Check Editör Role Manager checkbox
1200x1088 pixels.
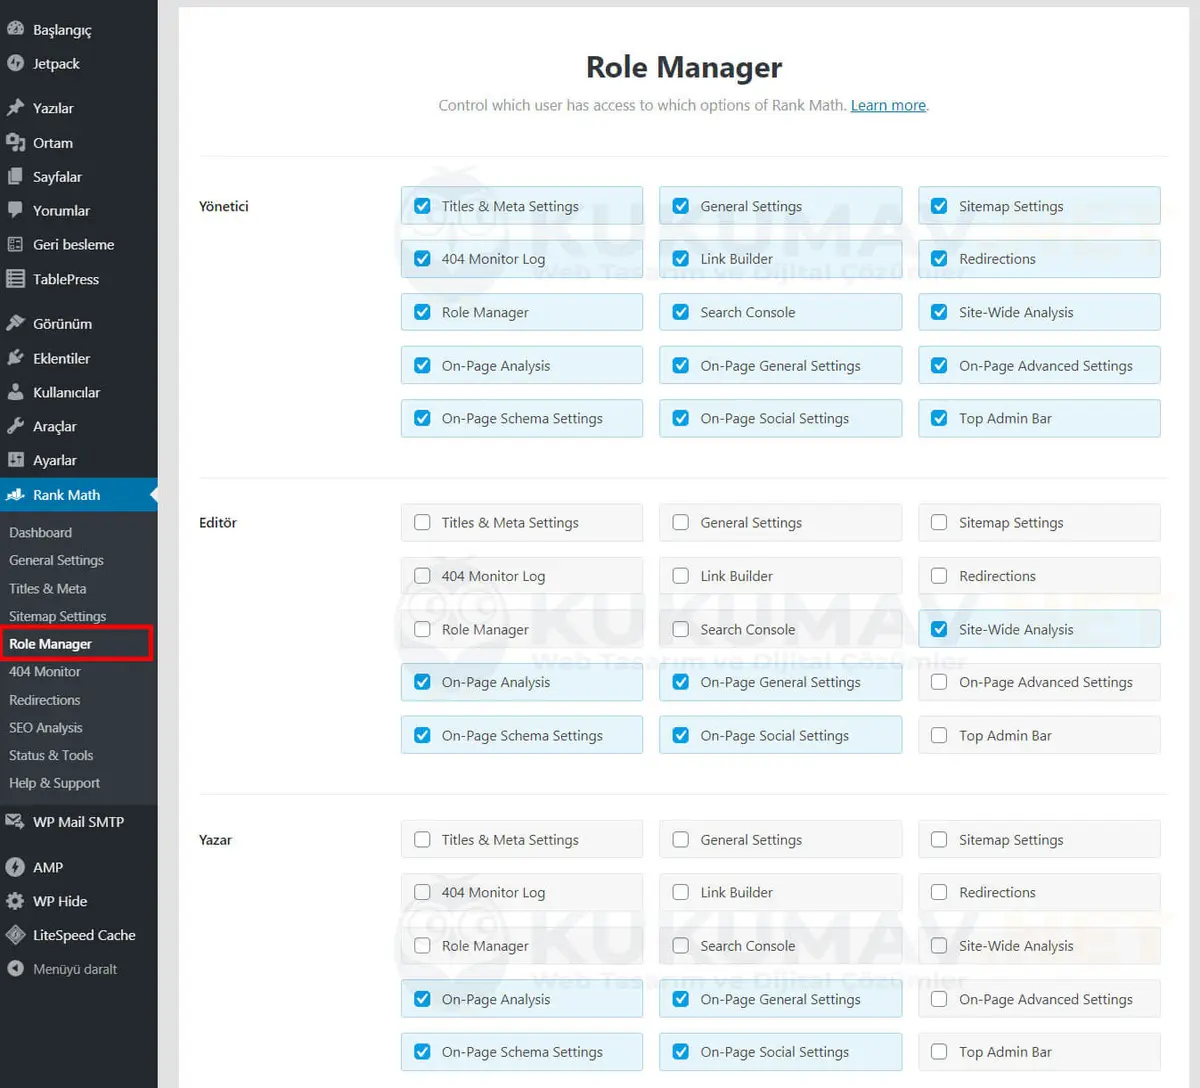coord(422,629)
